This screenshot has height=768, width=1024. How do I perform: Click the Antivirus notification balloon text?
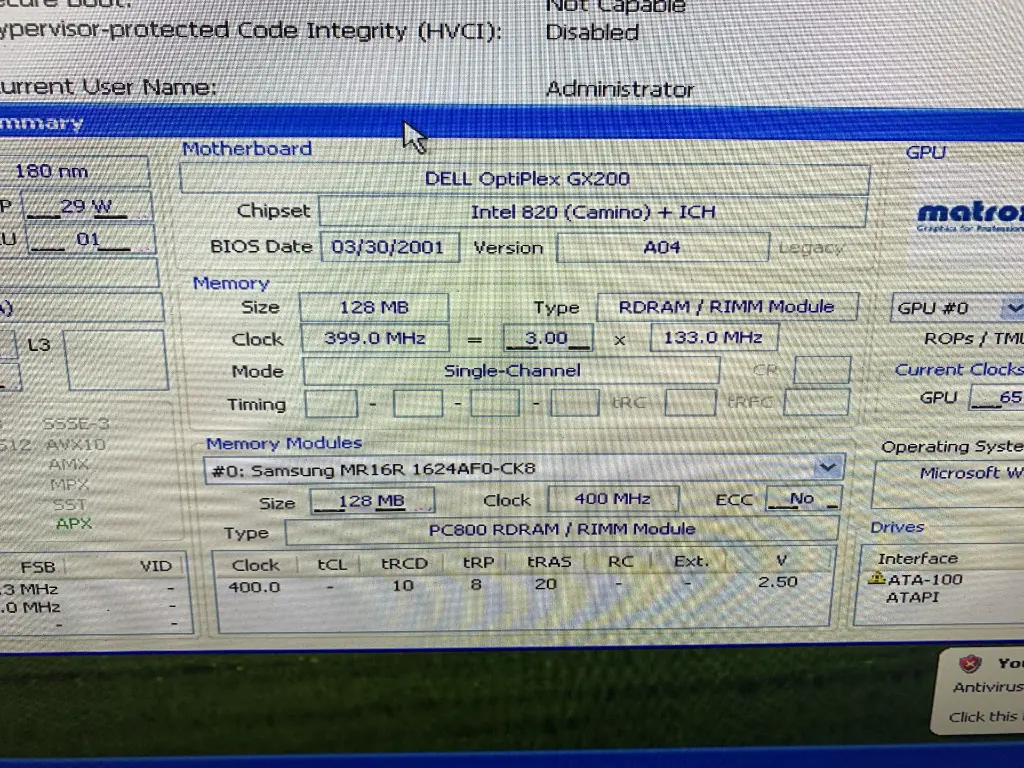(x=988, y=687)
